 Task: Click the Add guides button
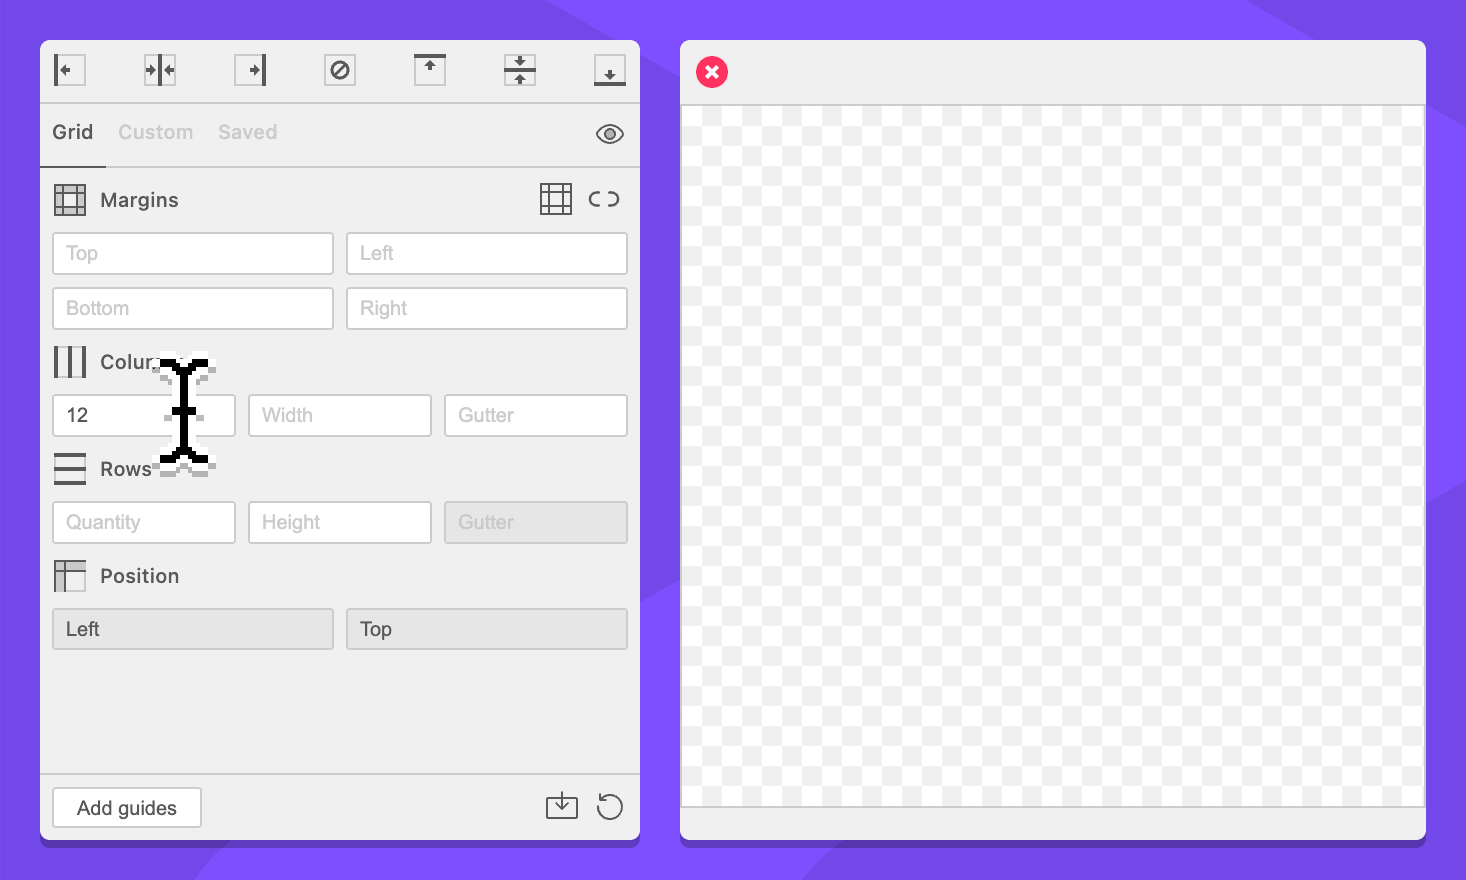coord(127,808)
